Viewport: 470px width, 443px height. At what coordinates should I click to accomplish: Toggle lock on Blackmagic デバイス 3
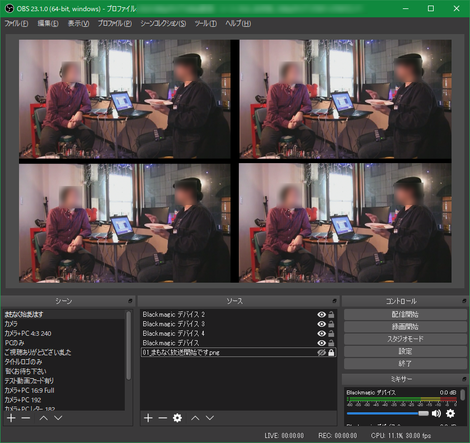(331, 324)
